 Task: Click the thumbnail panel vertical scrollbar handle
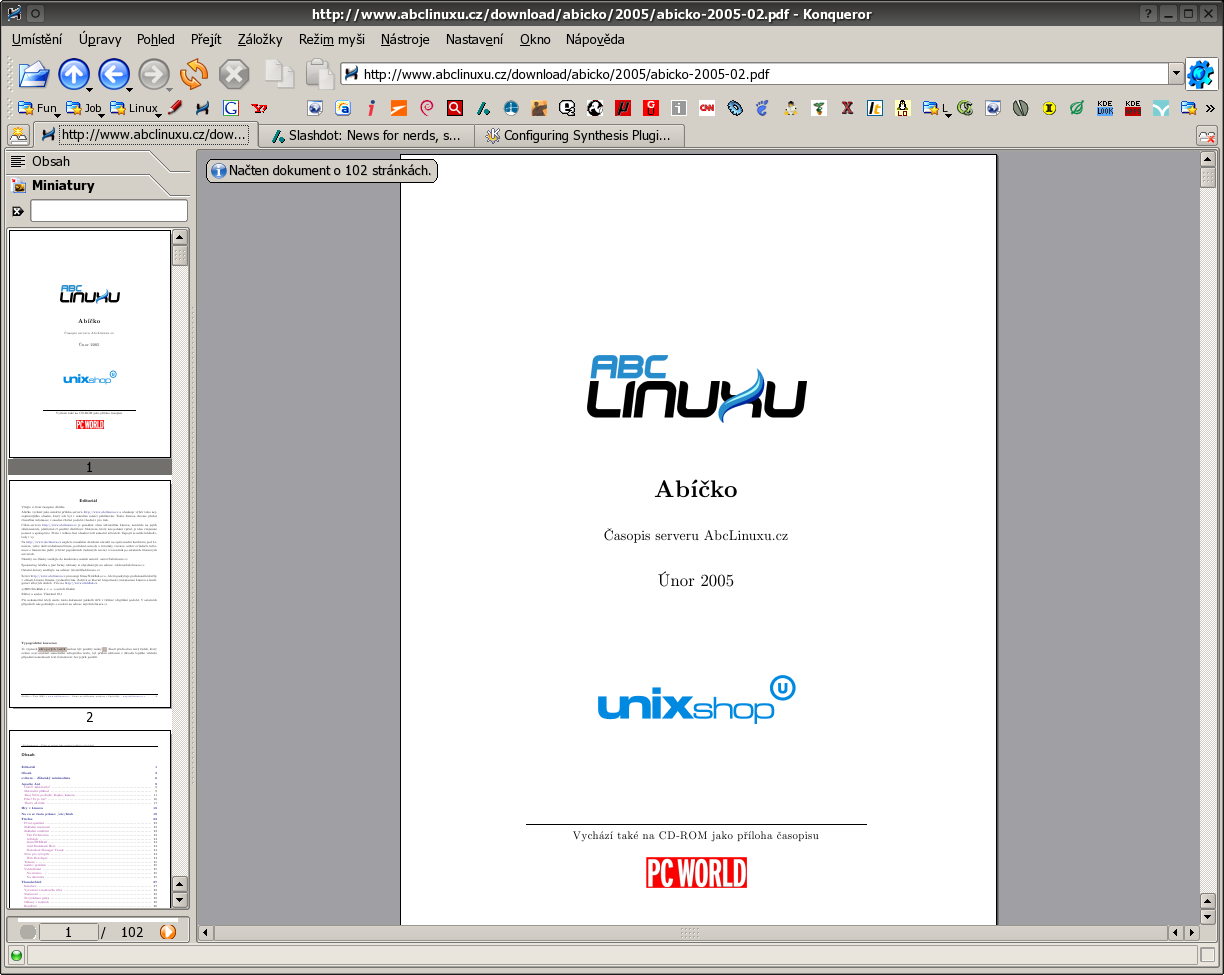[180, 255]
